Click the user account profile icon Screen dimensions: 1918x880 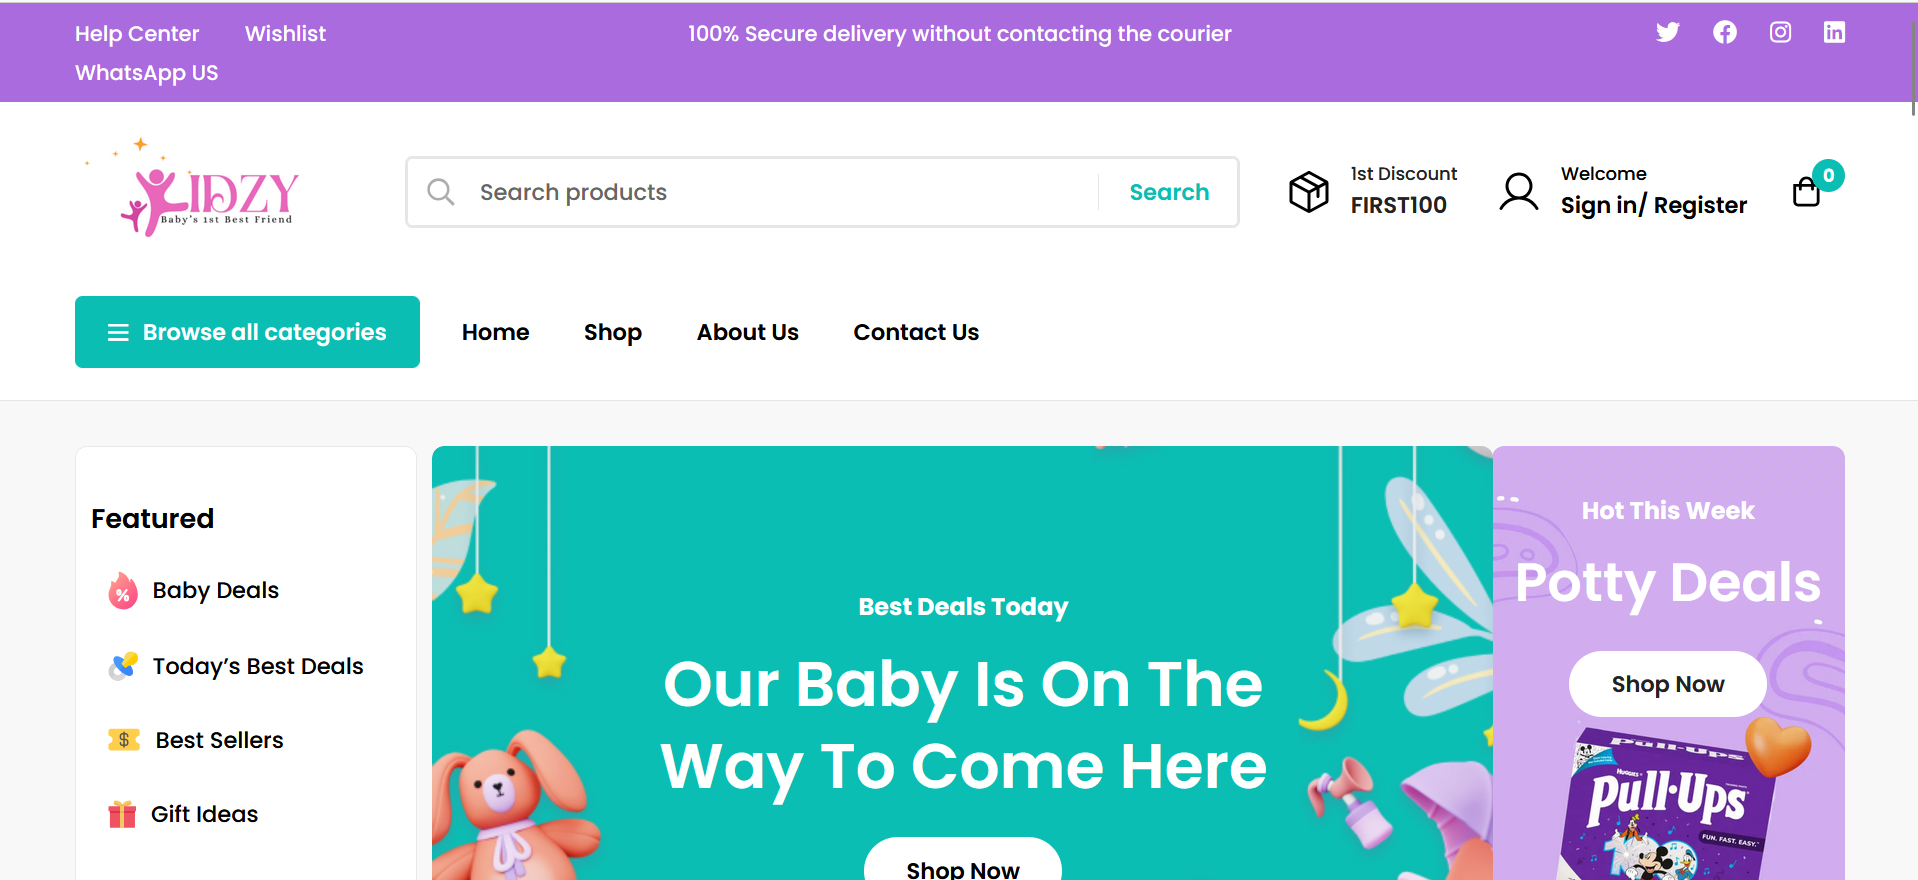[x=1518, y=191]
